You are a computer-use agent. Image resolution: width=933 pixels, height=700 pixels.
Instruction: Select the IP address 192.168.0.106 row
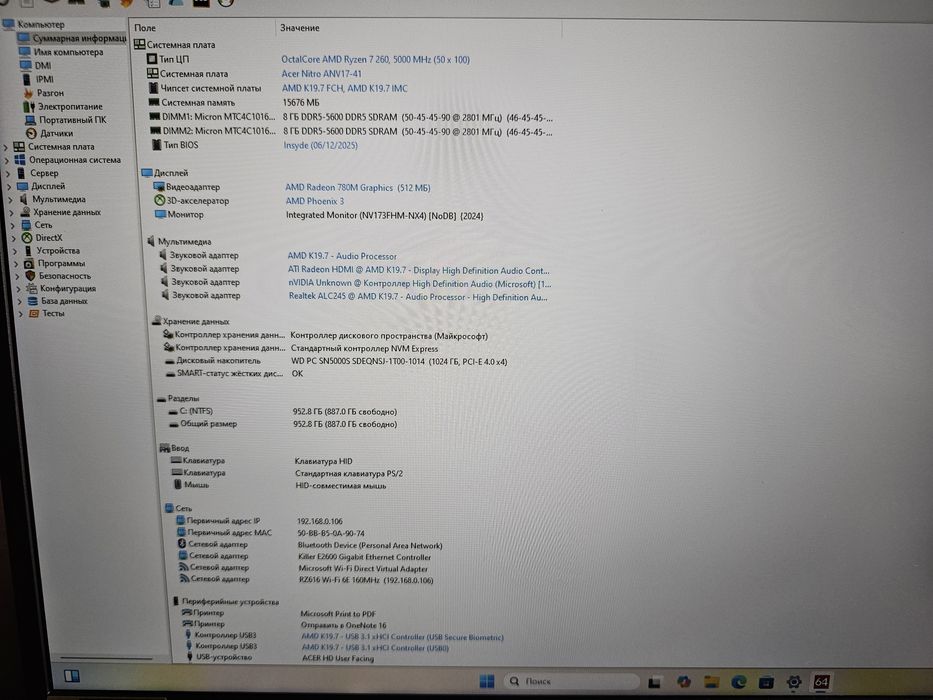[259, 521]
